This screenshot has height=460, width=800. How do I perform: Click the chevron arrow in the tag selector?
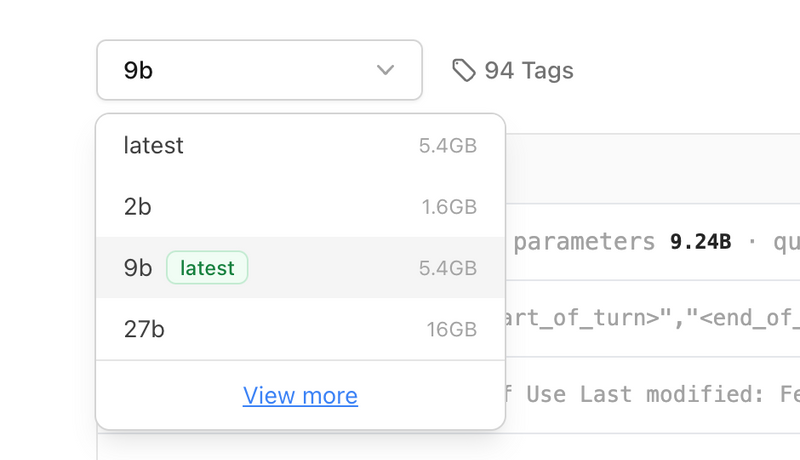386,70
